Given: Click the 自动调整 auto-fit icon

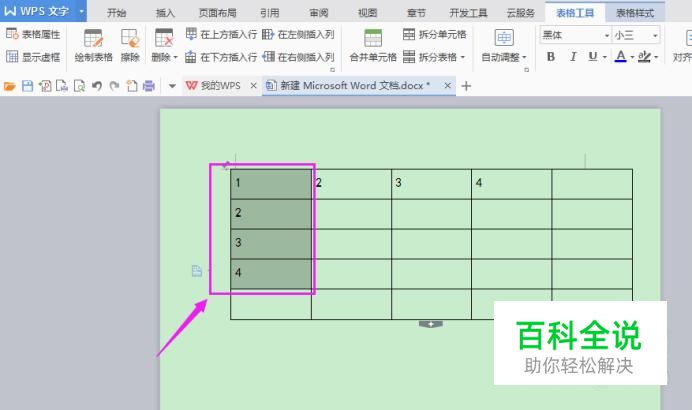Looking at the screenshot, I should click(504, 38).
